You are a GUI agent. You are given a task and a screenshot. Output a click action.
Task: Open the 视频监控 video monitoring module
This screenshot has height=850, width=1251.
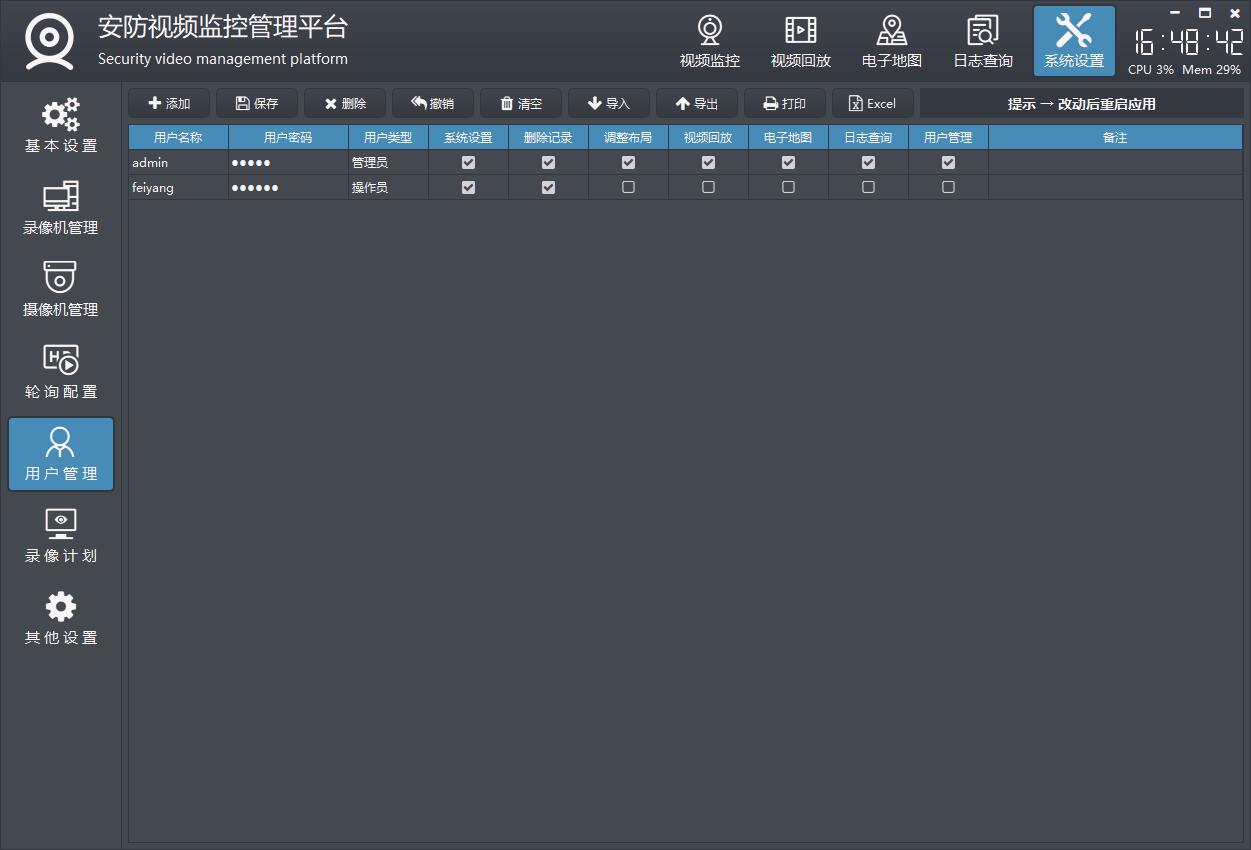709,42
